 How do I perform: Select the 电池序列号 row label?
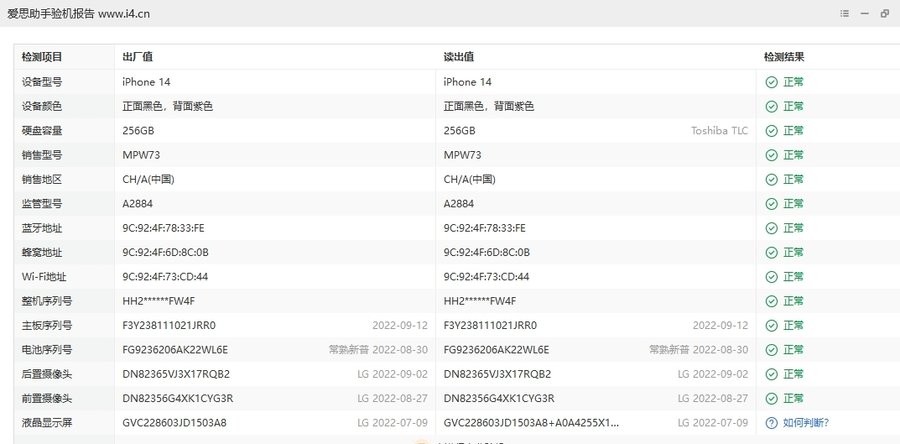[47, 350]
